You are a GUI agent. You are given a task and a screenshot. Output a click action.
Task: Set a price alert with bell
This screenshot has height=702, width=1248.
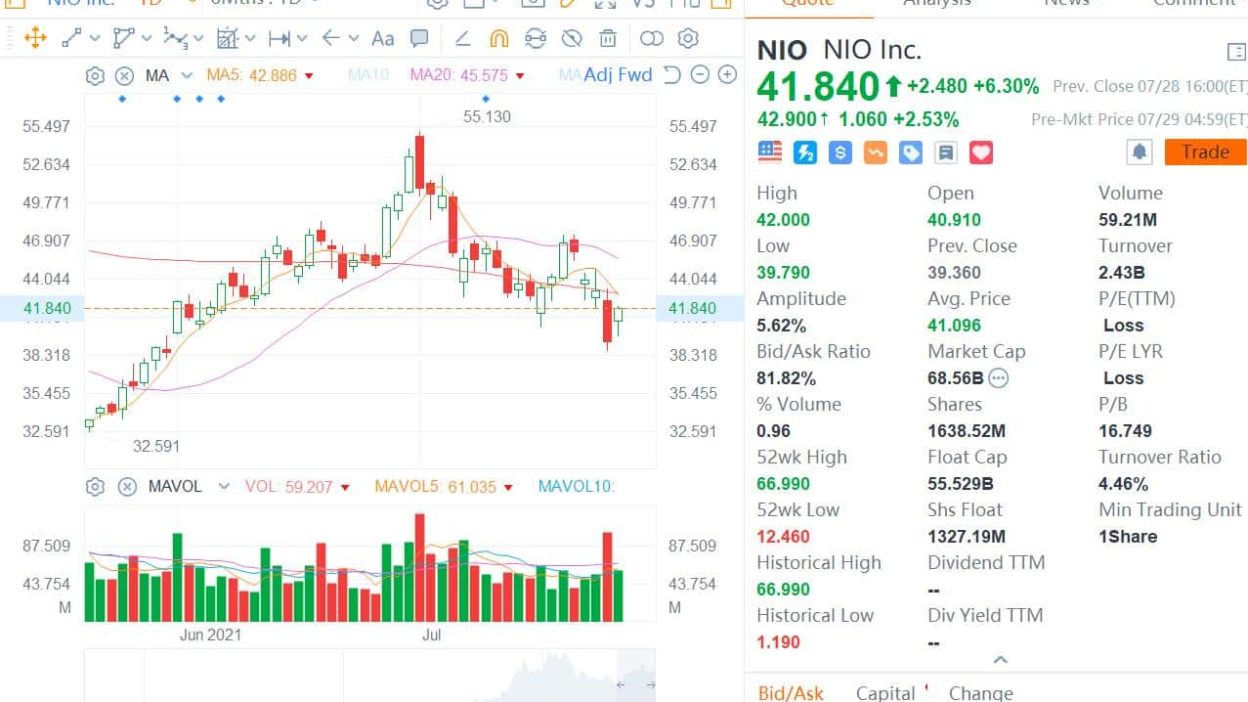coord(1140,152)
